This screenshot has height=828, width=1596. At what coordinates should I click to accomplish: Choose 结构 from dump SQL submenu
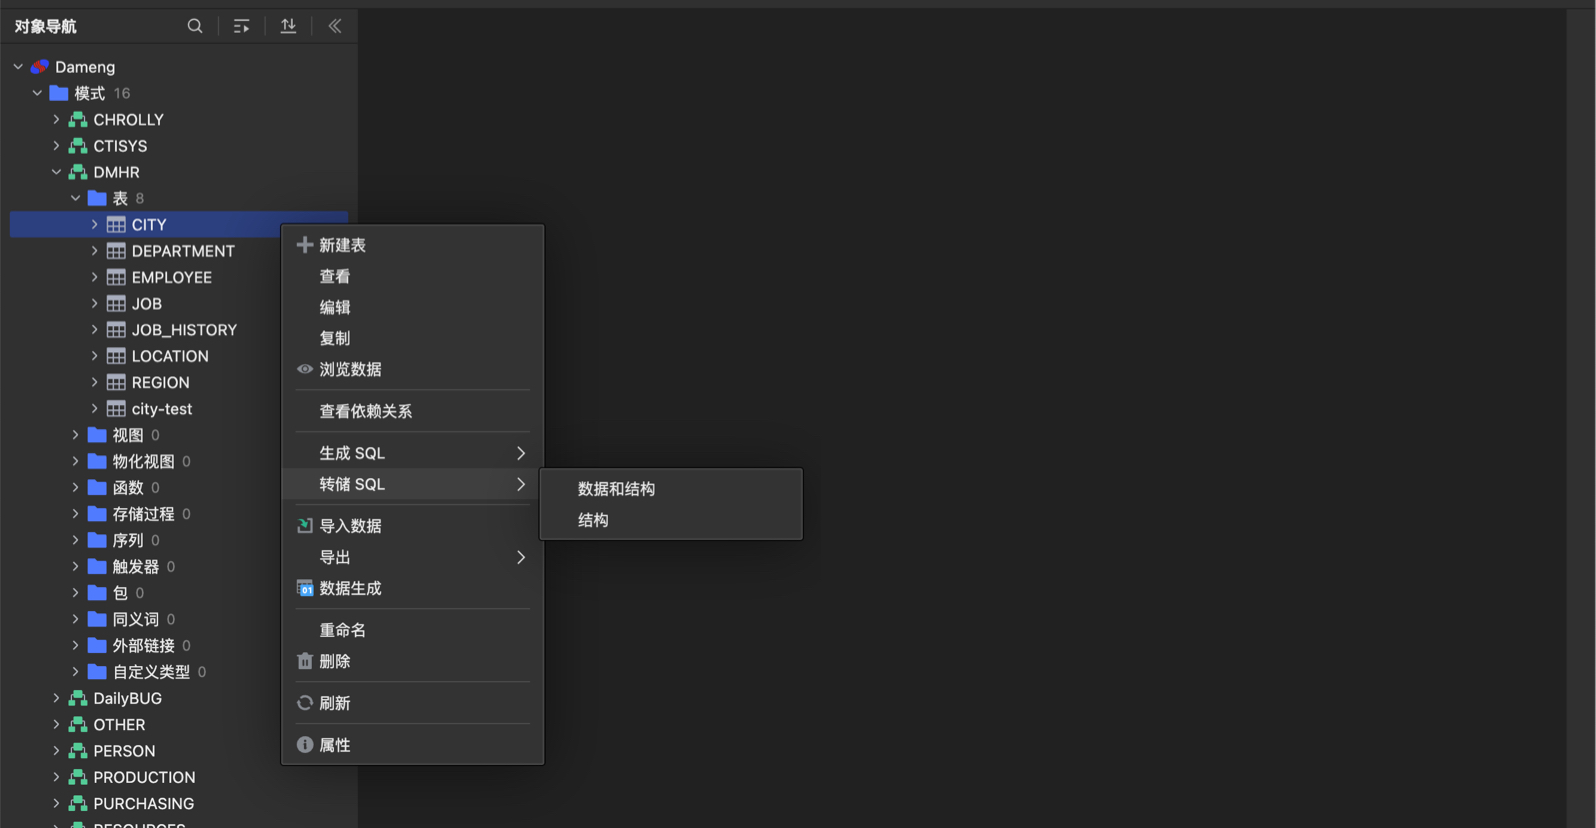click(x=593, y=520)
